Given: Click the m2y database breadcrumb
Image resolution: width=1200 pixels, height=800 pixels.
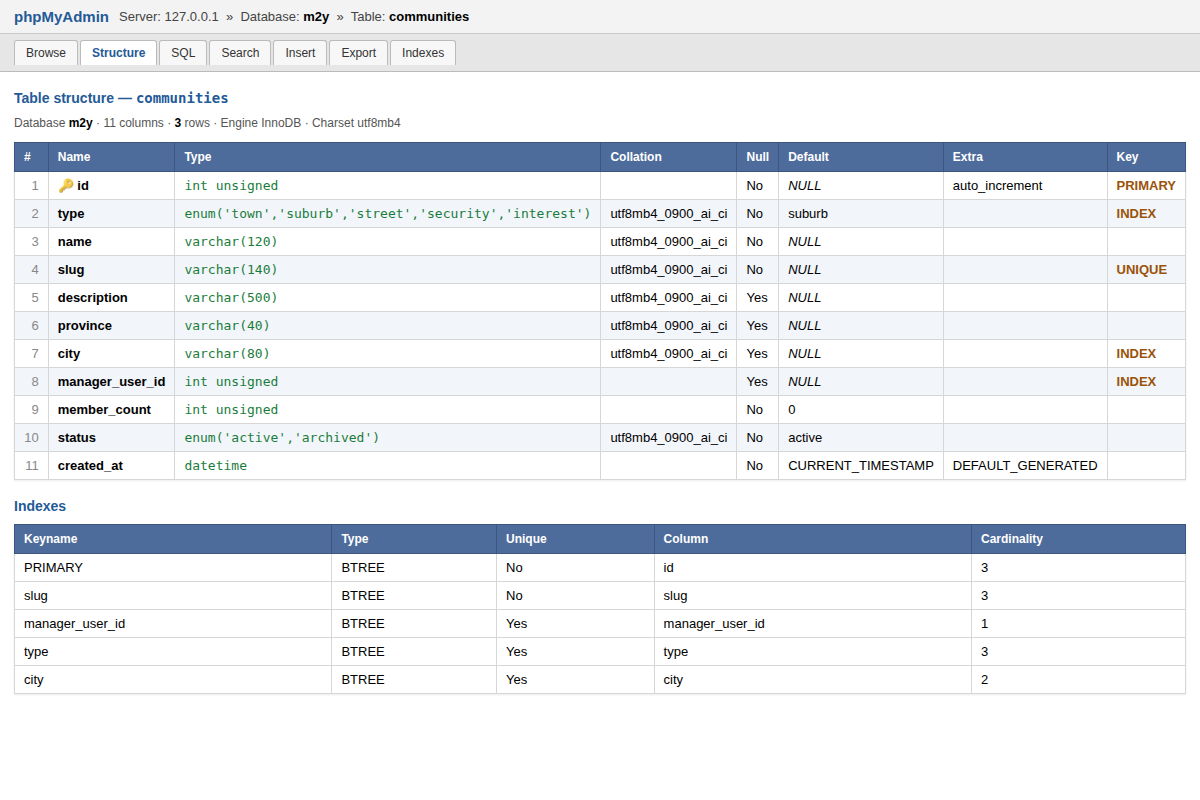Looking at the screenshot, I should [x=316, y=16].
